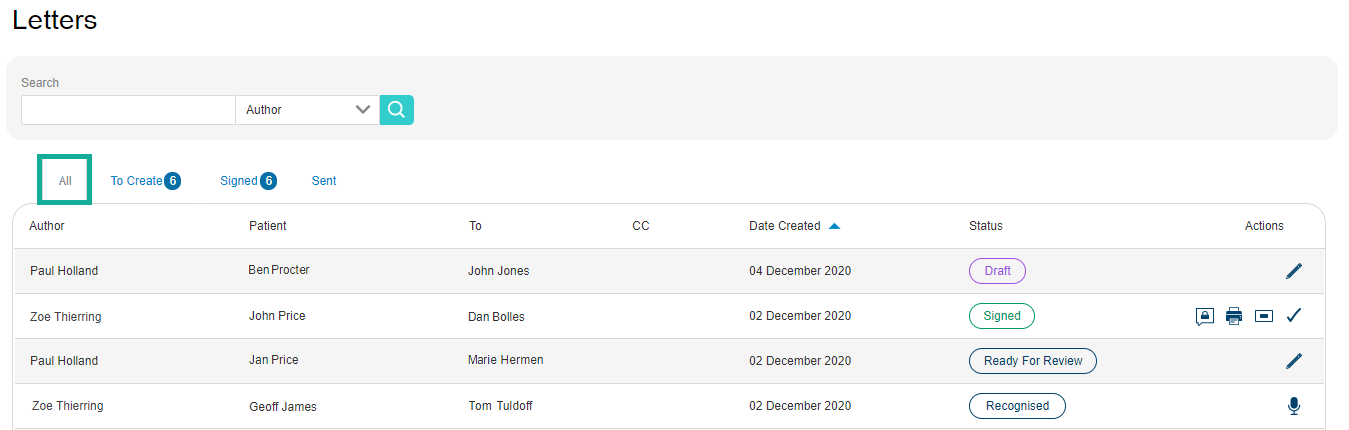
Task: Mark the signed letter with checkmark icon
Action: tap(1294, 316)
